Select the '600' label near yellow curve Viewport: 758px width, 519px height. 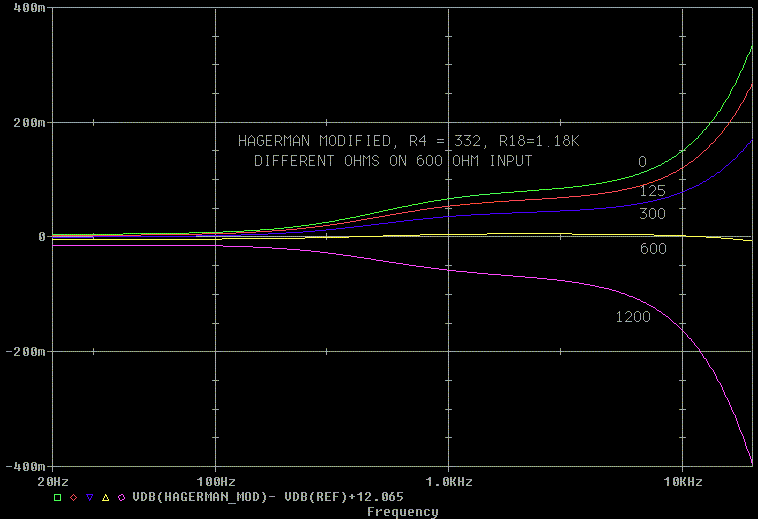coord(653,247)
